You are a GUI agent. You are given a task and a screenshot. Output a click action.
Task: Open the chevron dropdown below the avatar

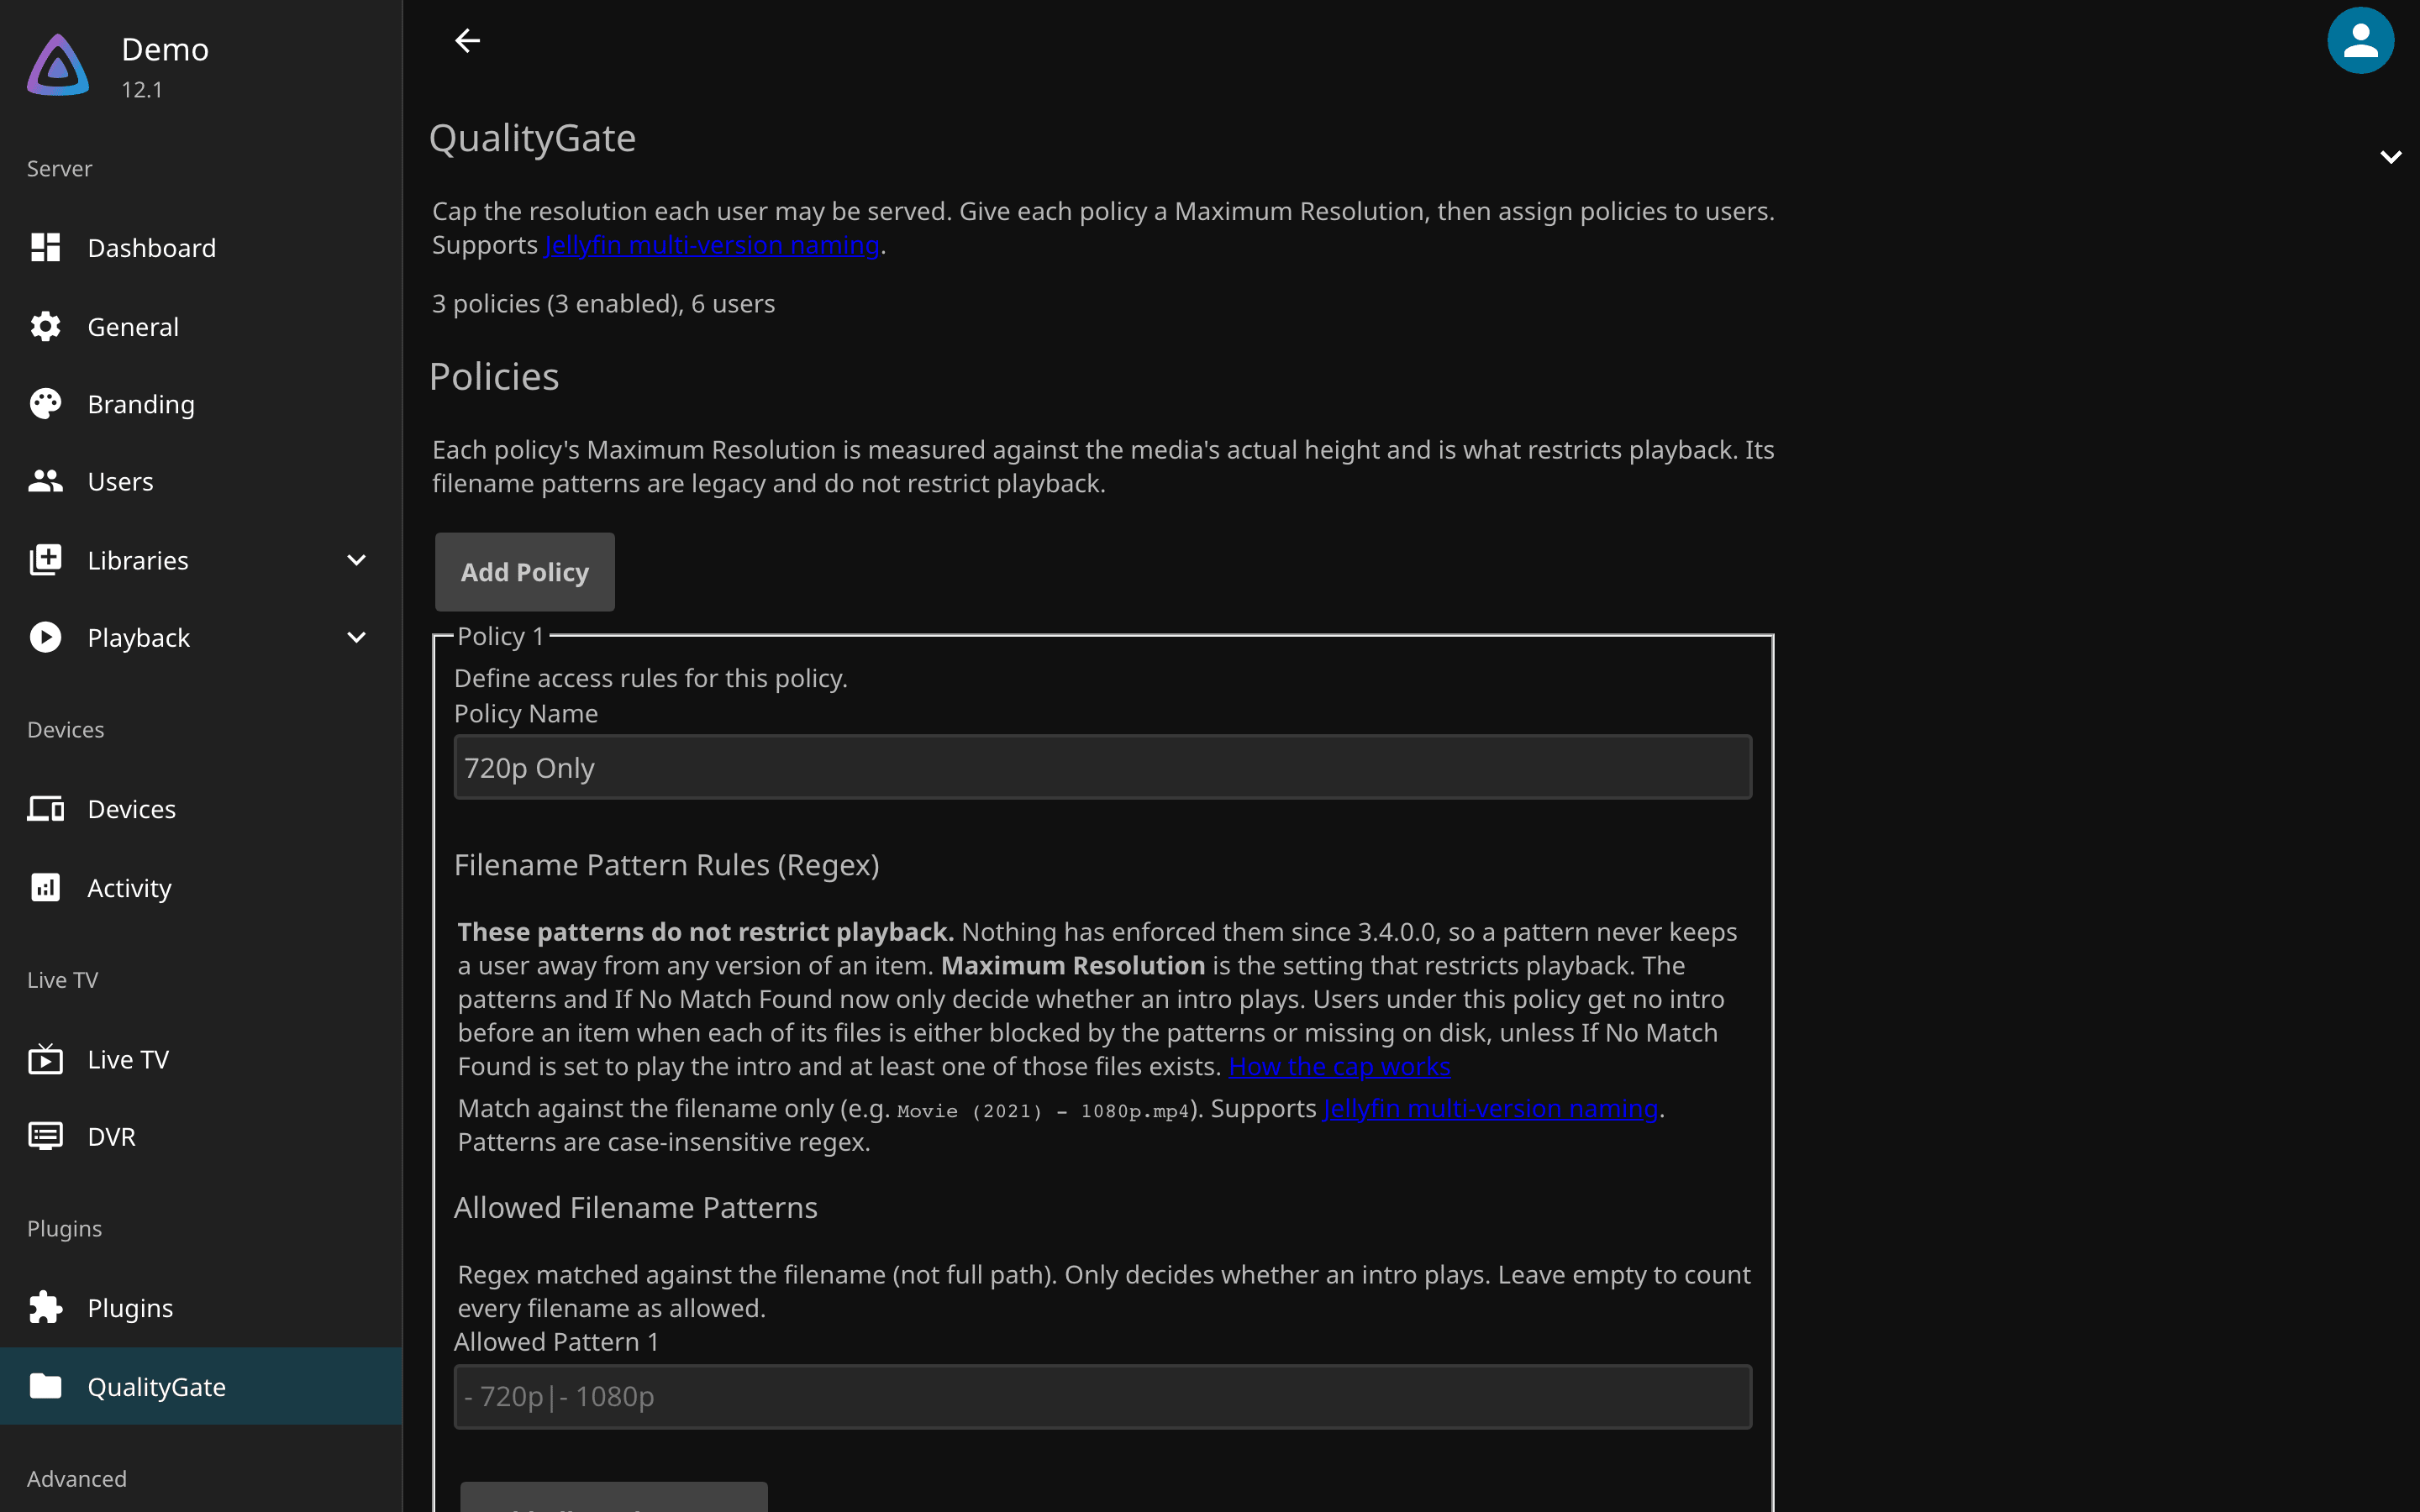(2390, 157)
